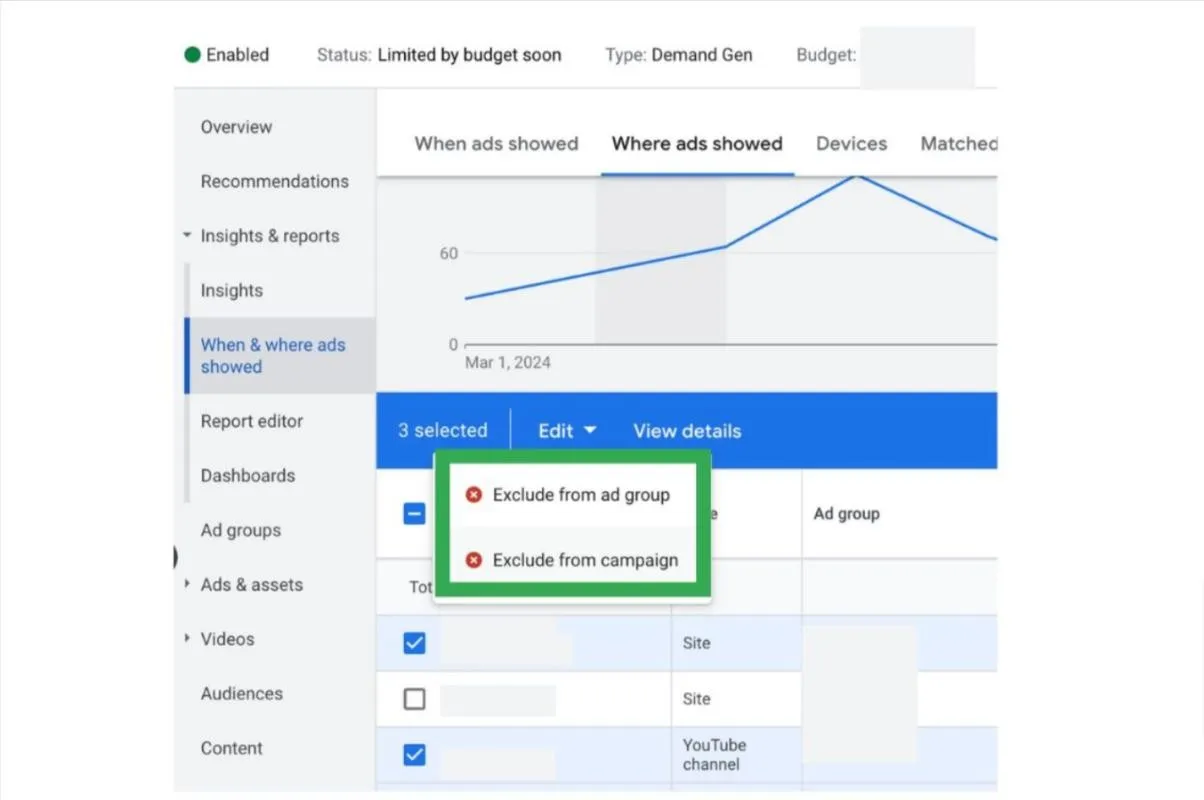1204x800 pixels.
Task: Uncheck the YouTube channel row checkbox
Action: coord(414,755)
